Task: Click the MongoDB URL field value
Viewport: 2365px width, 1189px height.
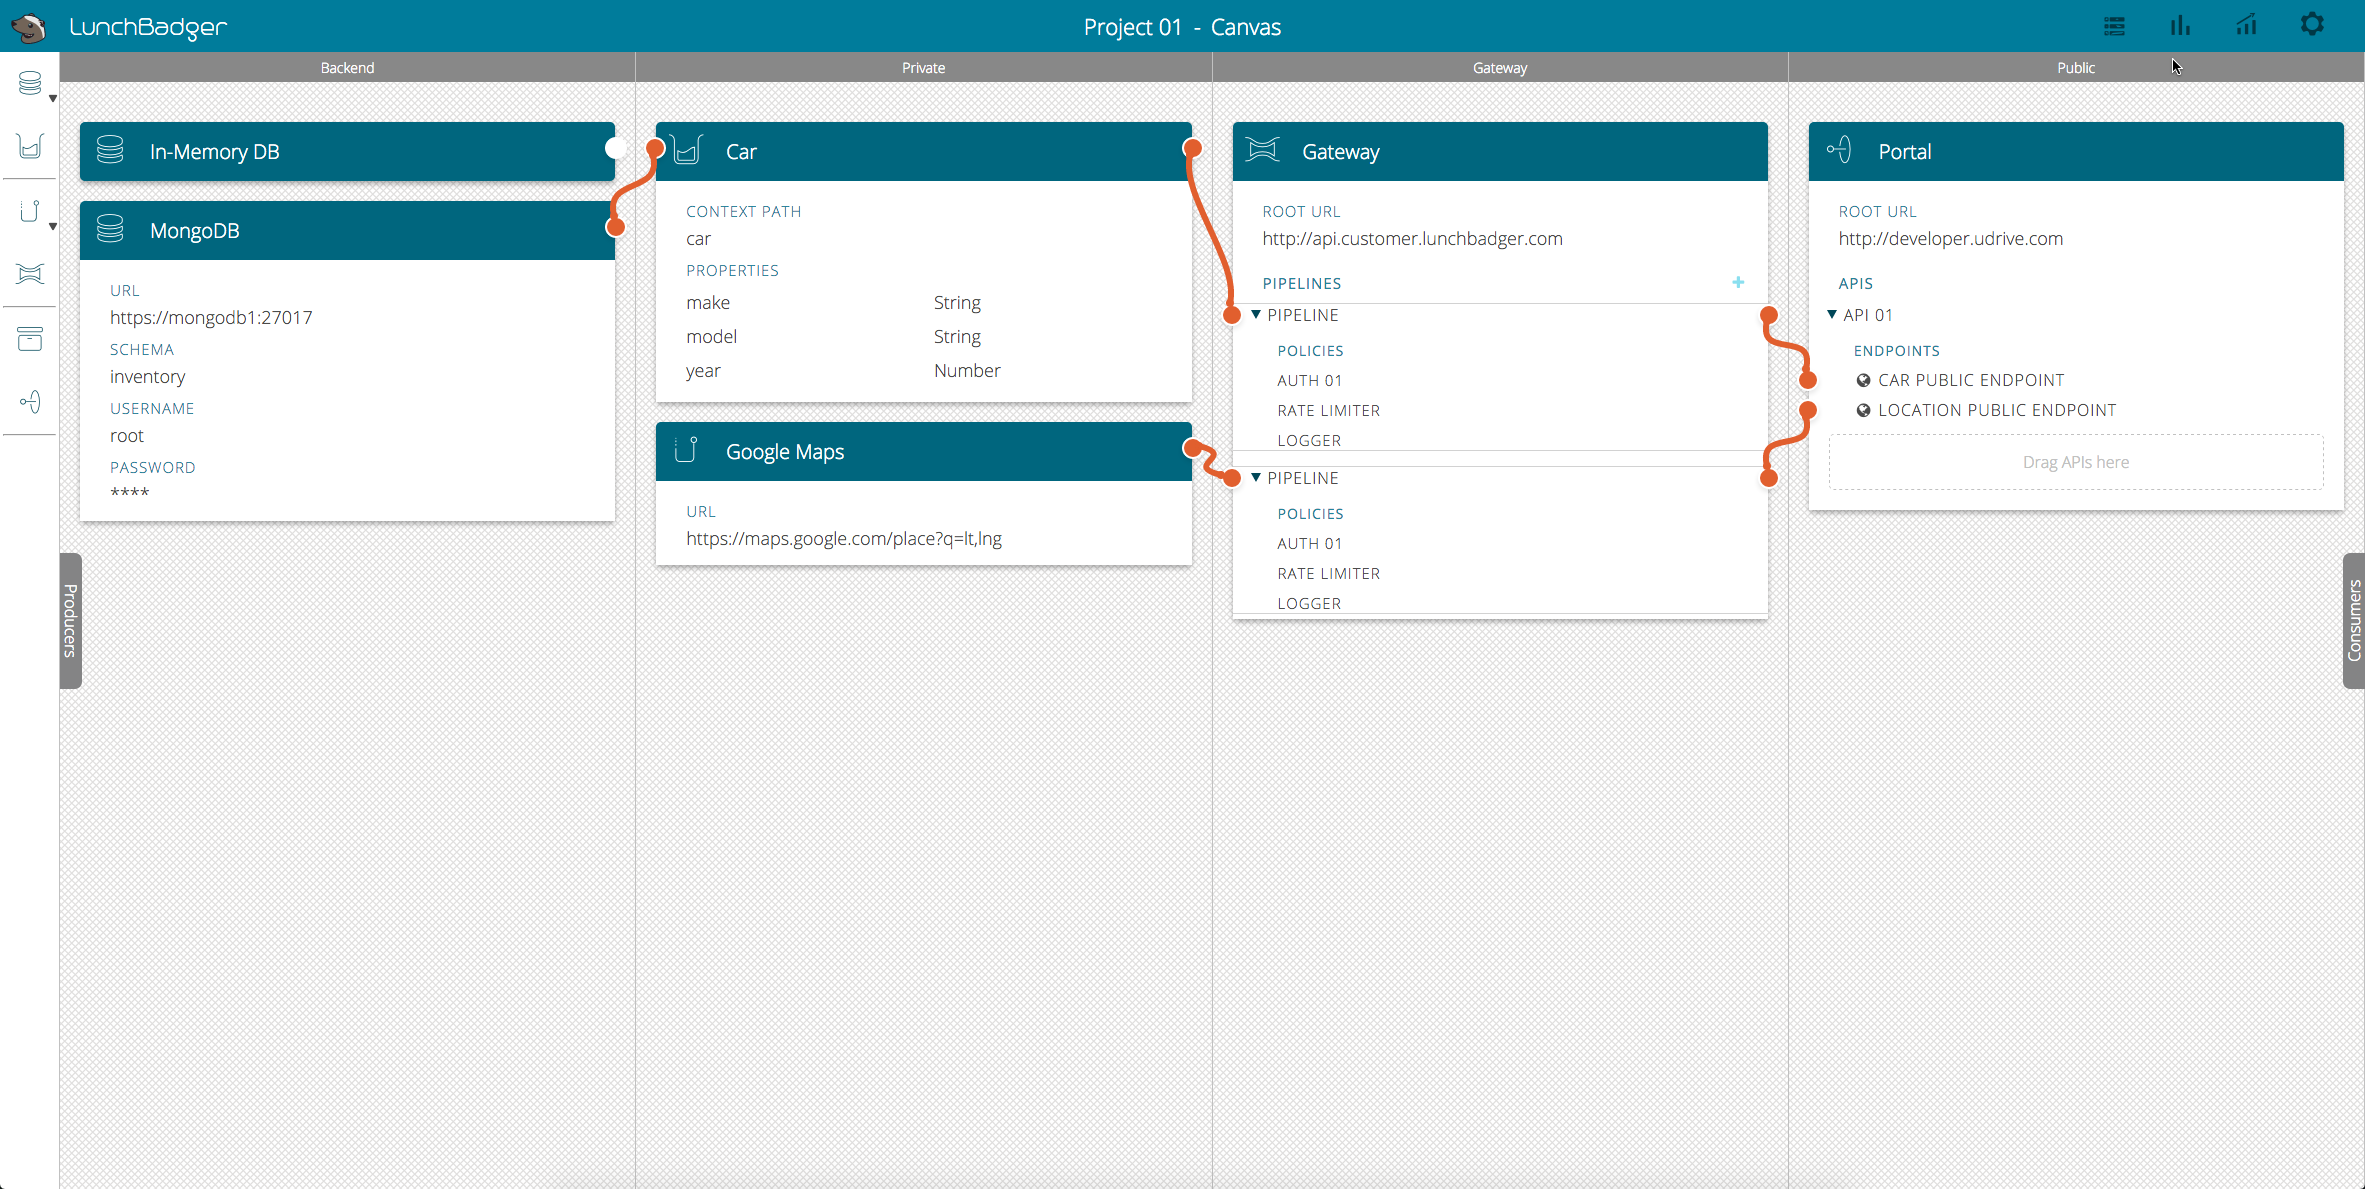Action: 211,318
